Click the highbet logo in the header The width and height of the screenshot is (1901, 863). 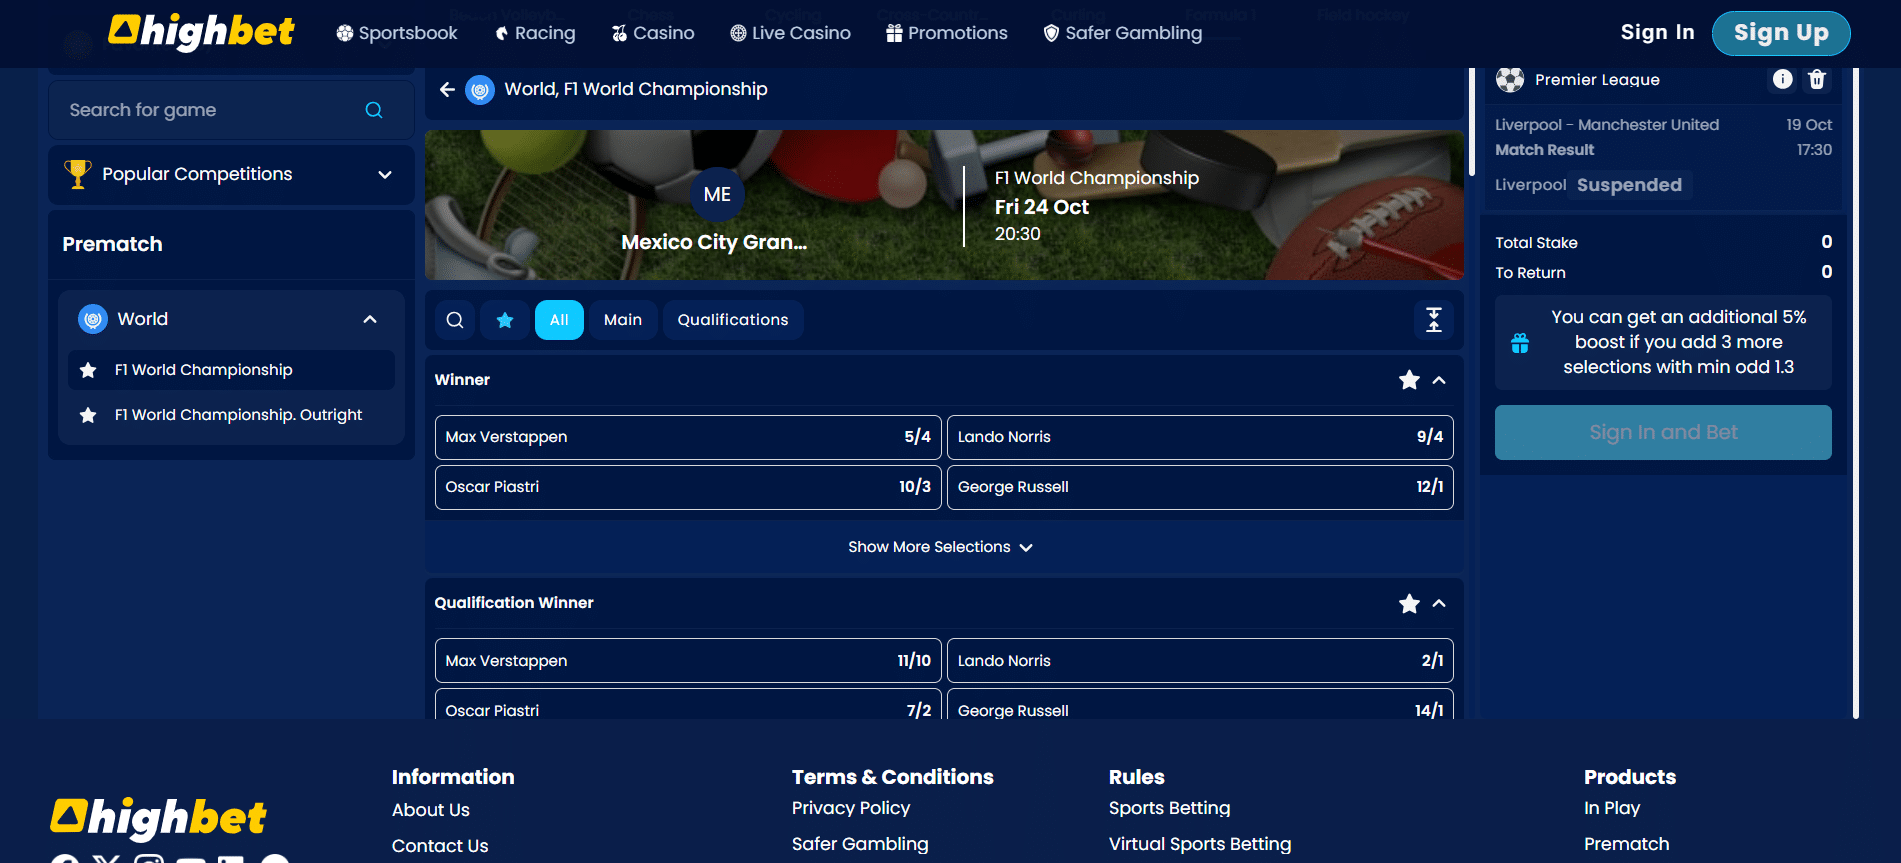tap(202, 32)
